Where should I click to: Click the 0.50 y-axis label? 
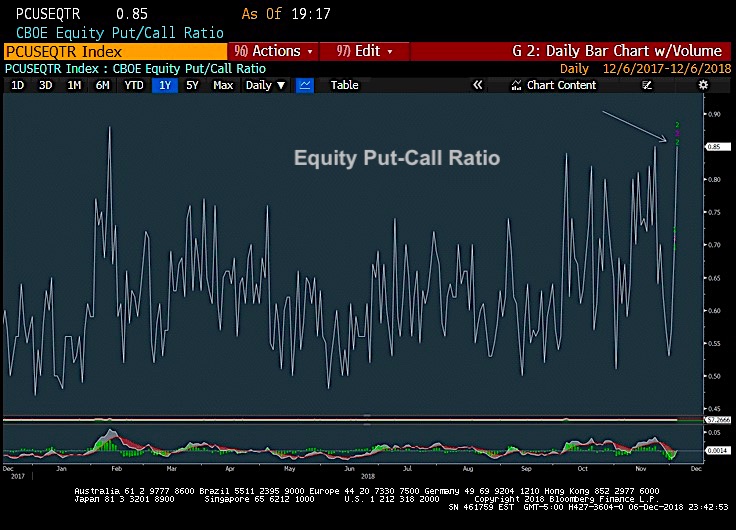(x=713, y=376)
